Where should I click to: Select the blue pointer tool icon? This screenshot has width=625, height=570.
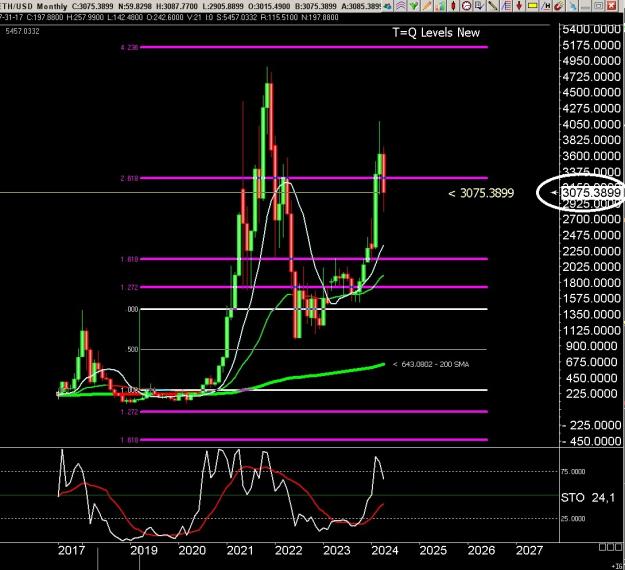coord(572,6)
